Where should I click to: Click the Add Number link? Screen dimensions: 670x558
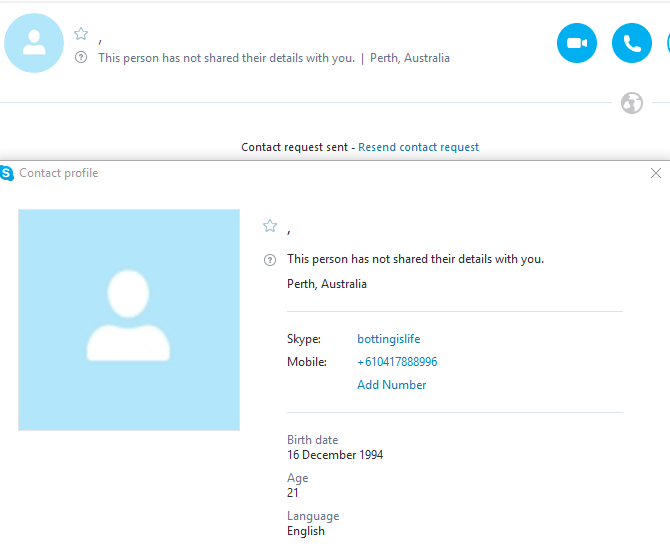coord(391,385)
